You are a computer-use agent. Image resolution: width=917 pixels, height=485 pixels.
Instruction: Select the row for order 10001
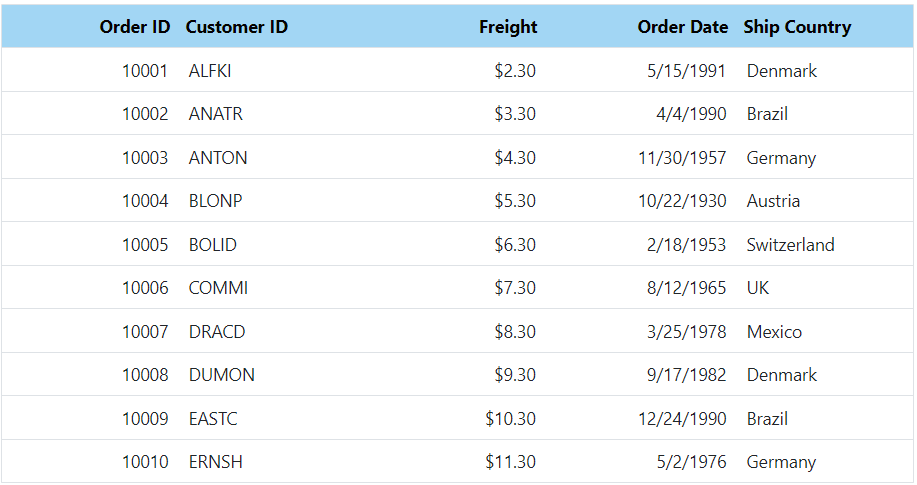tap(457, 70)
